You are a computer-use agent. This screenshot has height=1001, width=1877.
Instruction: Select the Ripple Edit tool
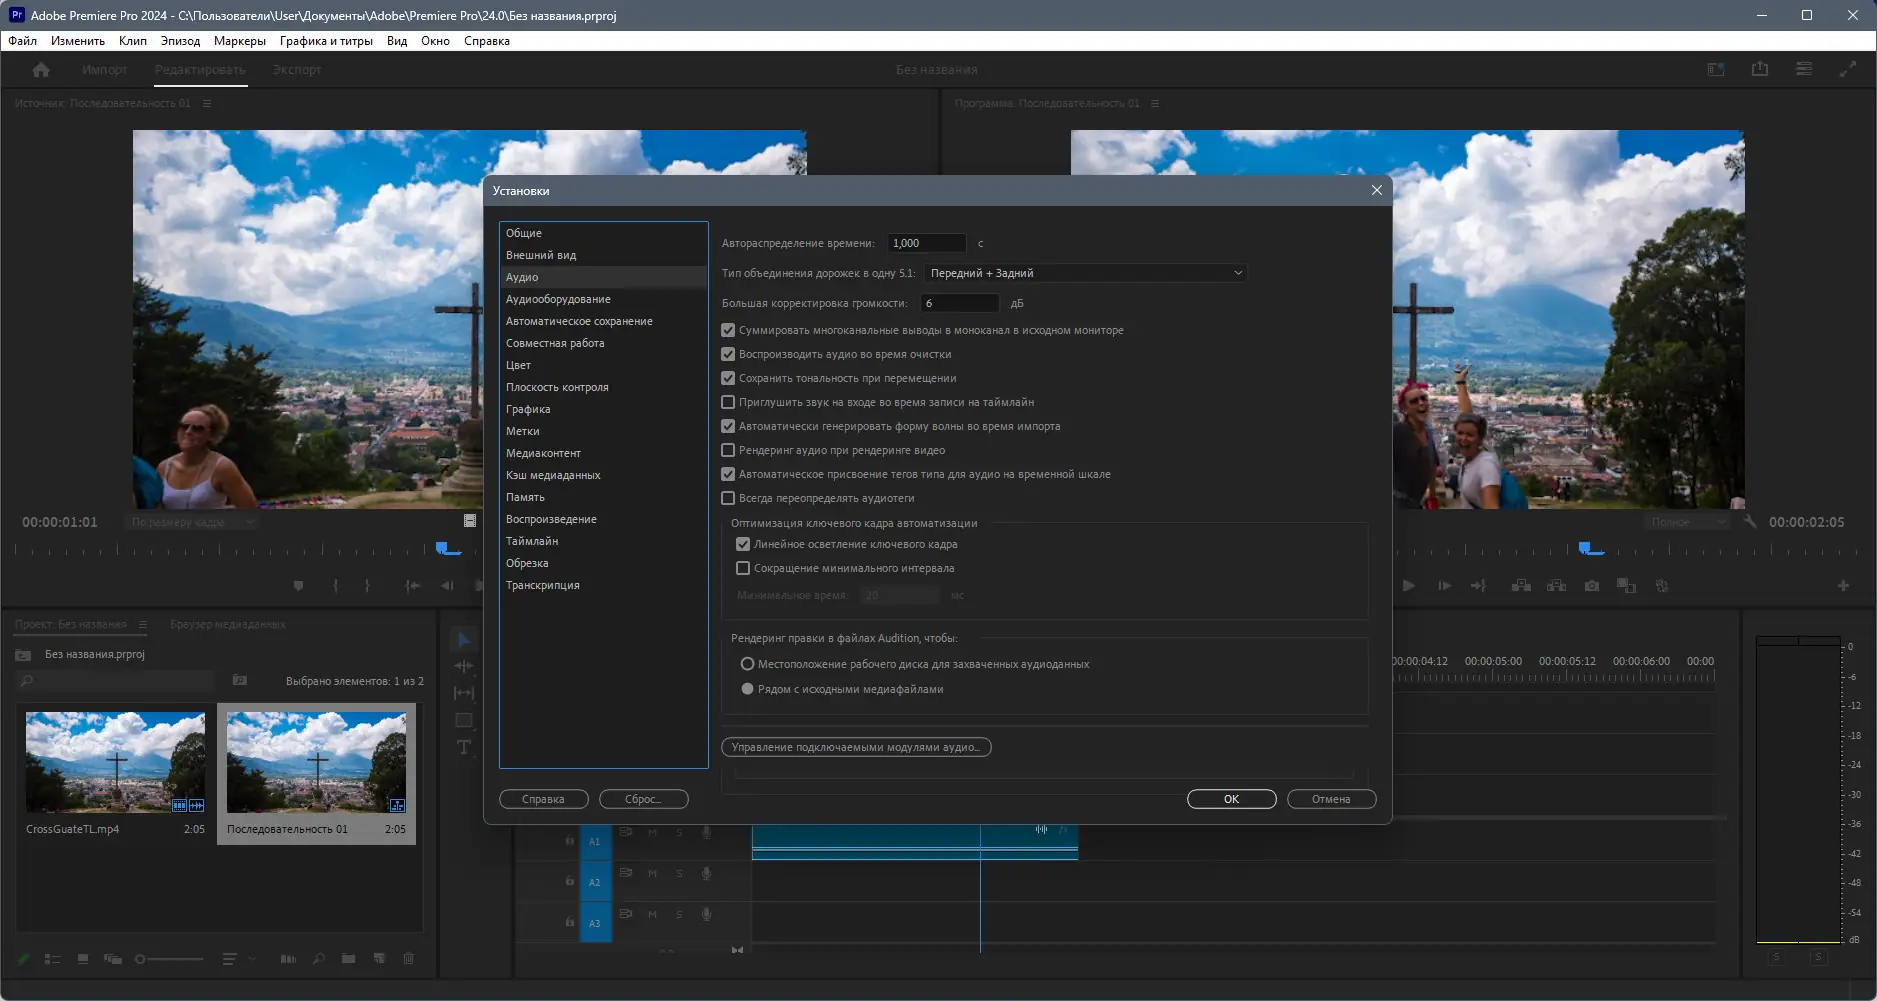pos(464,666)
